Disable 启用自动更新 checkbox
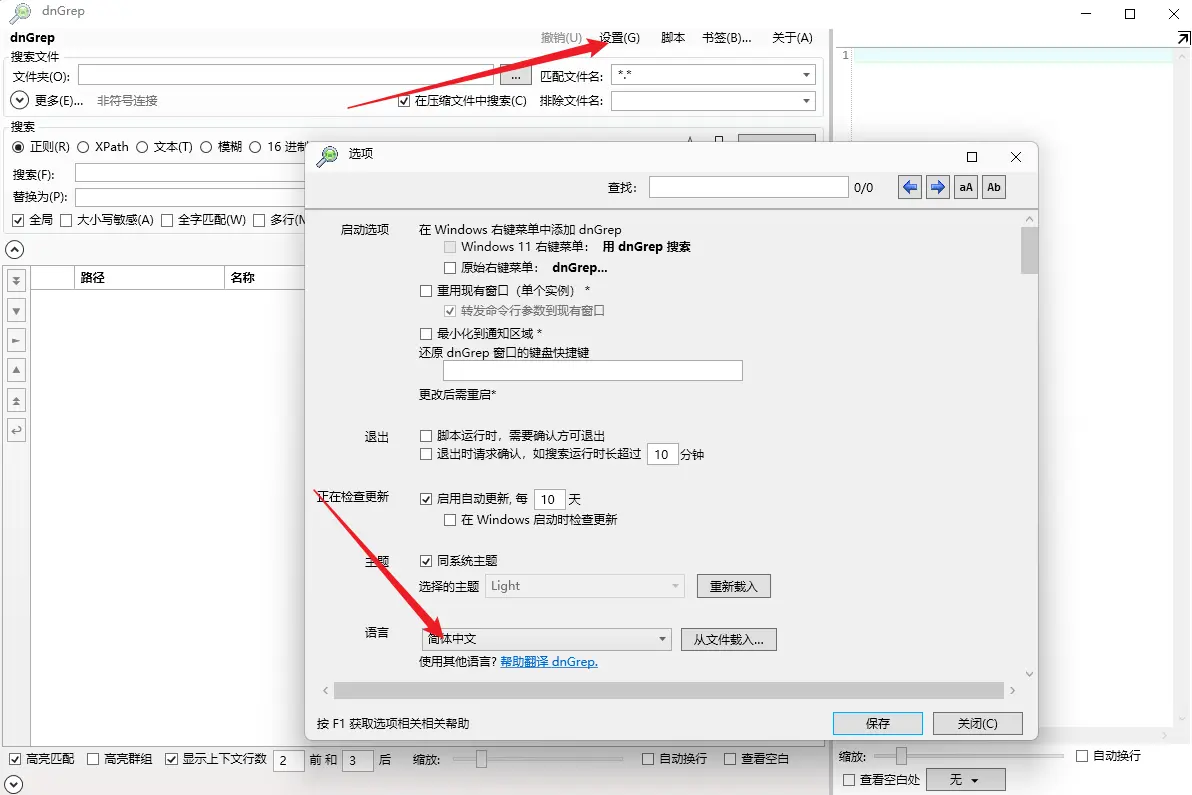This screenshot has width=1192, height=795. click(x=426, y=499)
